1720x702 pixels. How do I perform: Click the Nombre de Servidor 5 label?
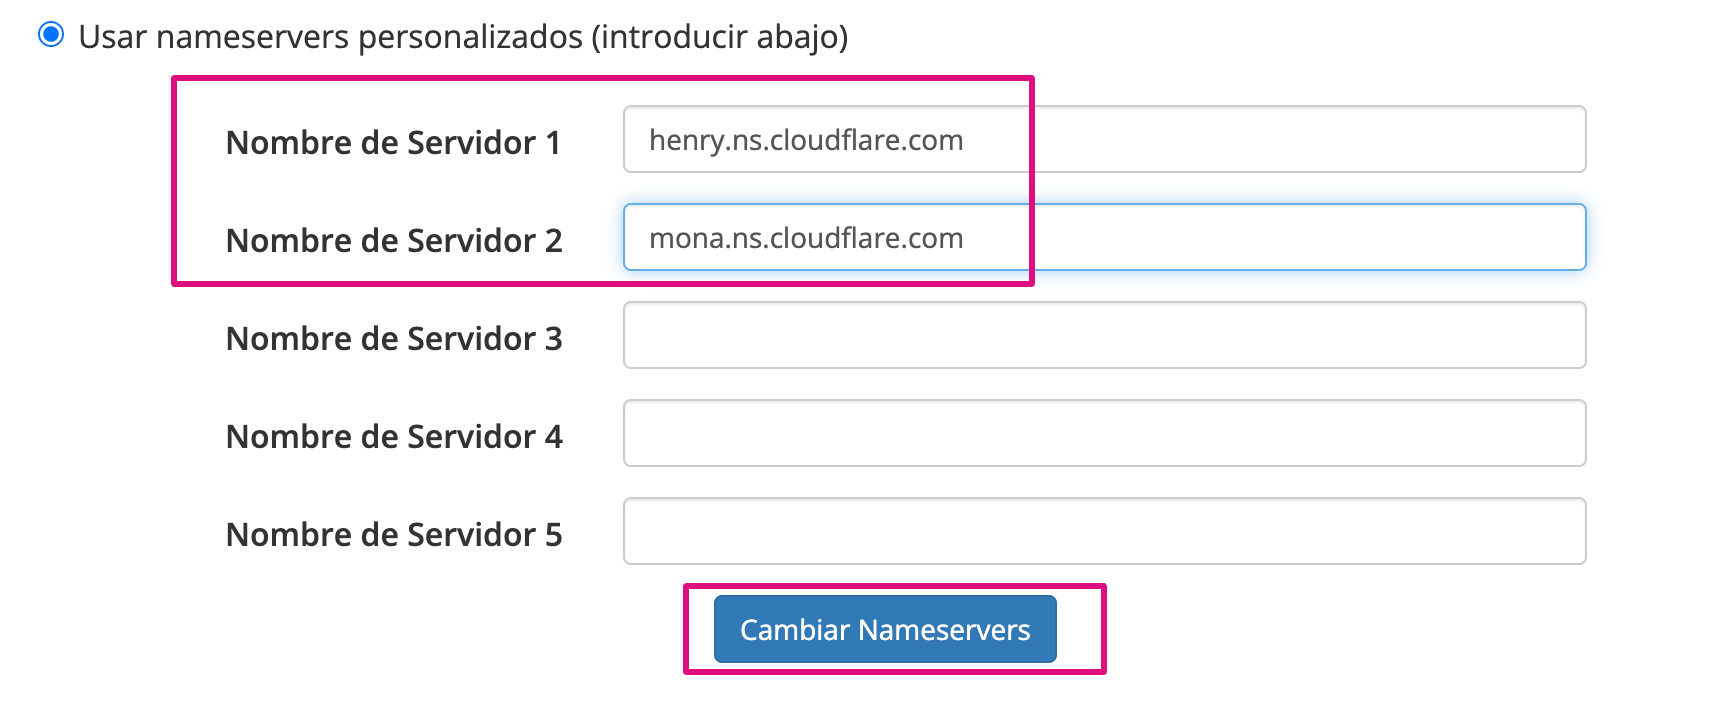pos(394,534)
